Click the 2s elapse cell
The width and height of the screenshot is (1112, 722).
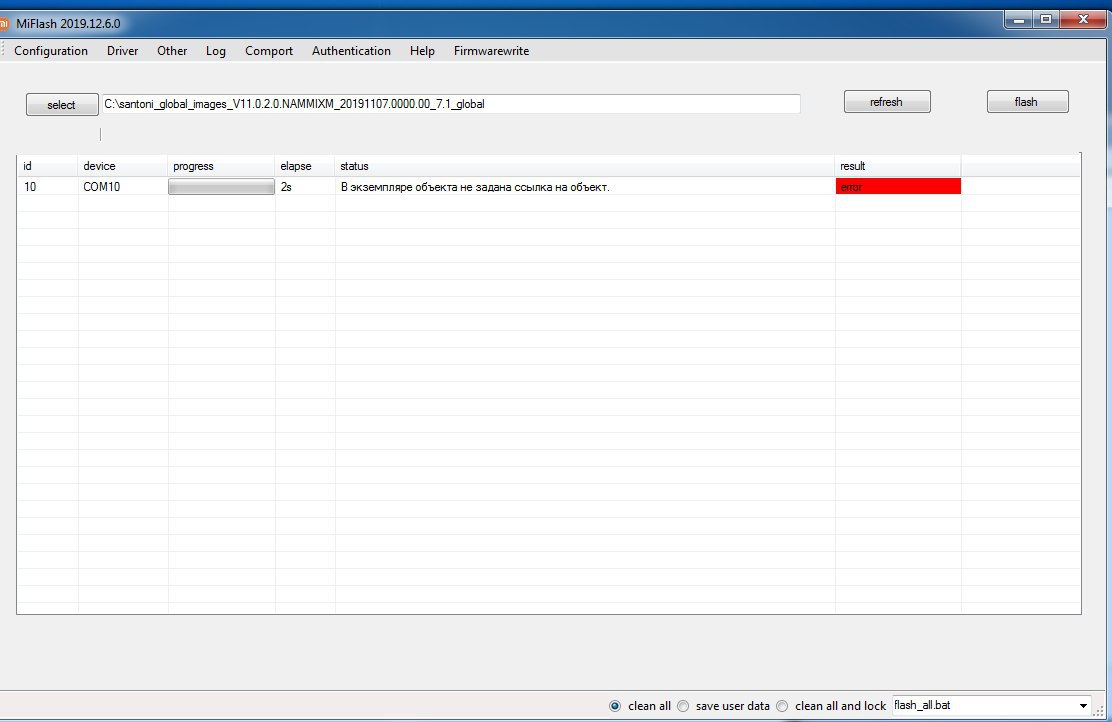point(305,187)
